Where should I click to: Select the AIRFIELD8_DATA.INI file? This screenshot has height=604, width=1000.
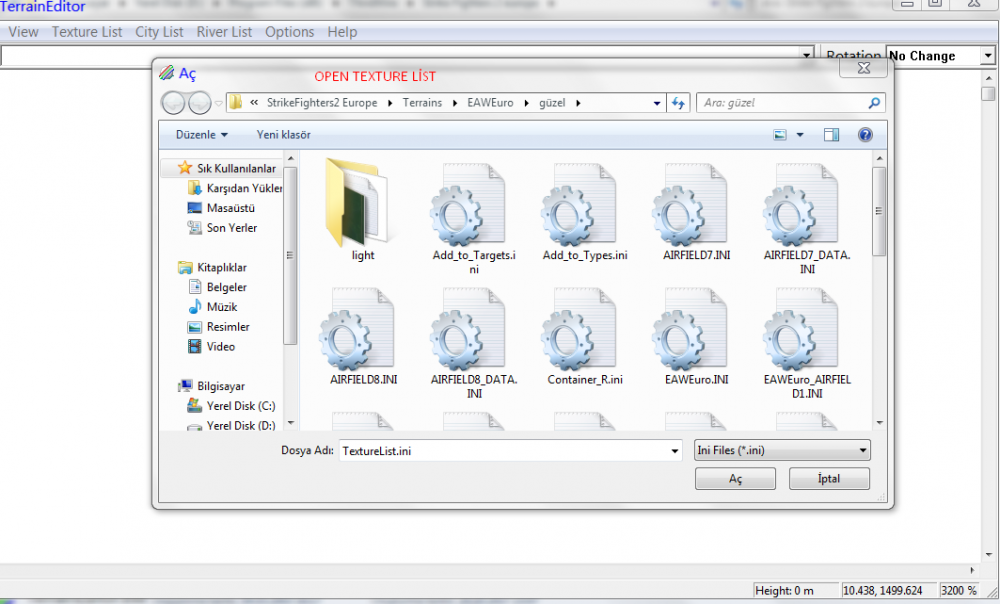tap(473, 343)
